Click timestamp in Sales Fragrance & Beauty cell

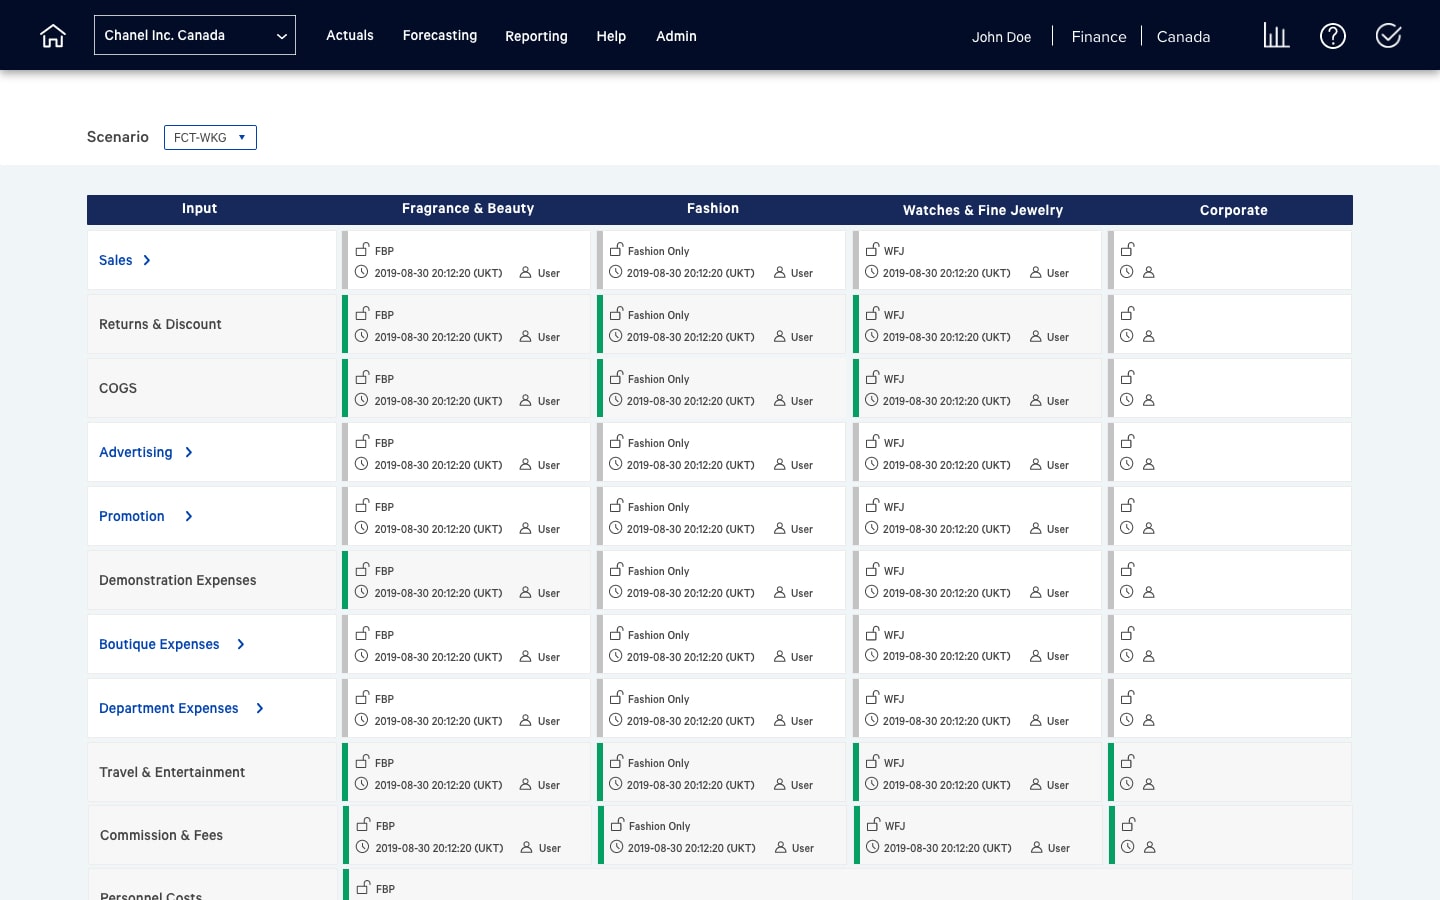[438, 273]
